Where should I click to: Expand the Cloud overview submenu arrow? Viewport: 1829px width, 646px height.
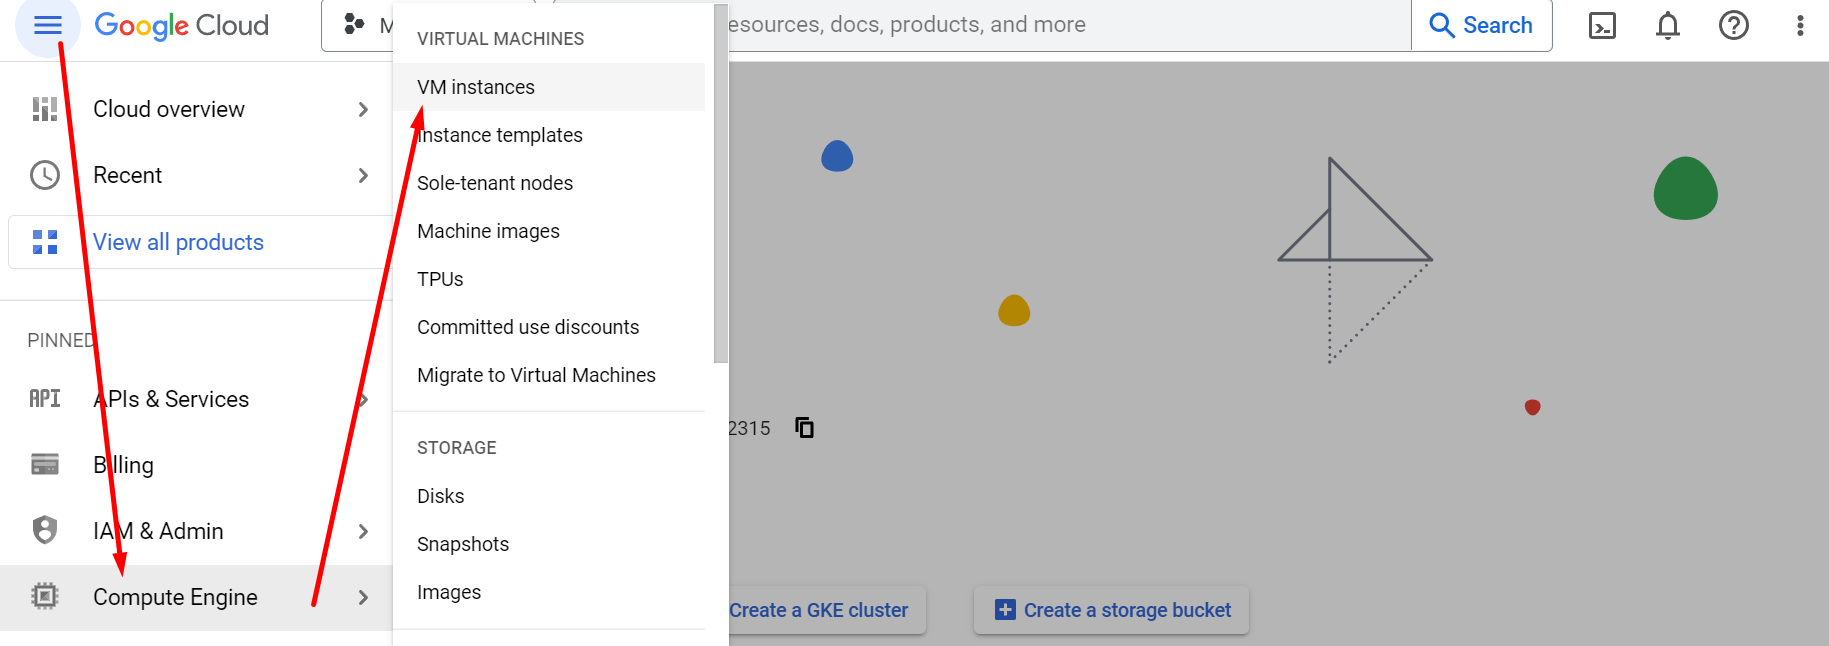pos(363,109)
